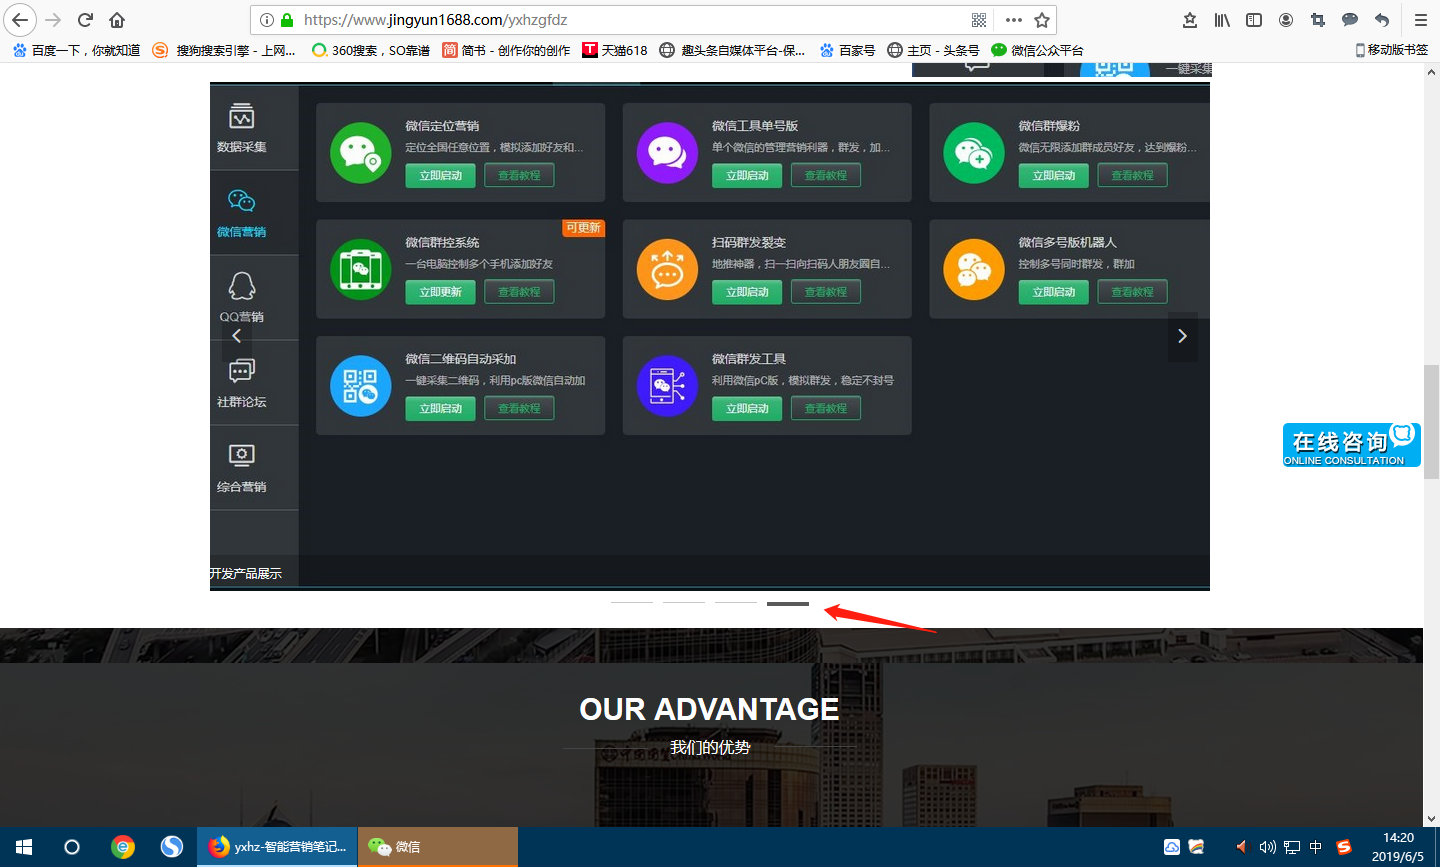View tutorial for 微信多号版机器人
Screen dimensions: 1440x867
[x=1133, y=292]
